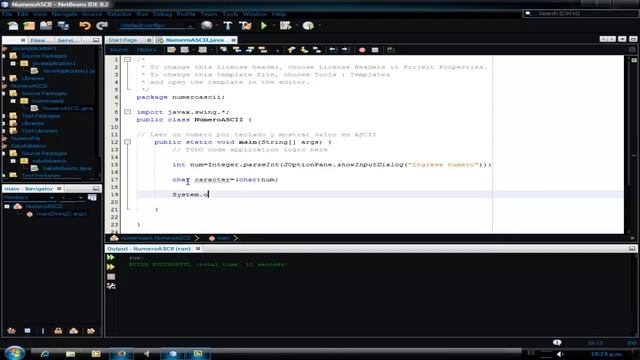This screenshot has height=360, width=640.
Task: Select the NumeroPar project node
Action: coord(25,138)
